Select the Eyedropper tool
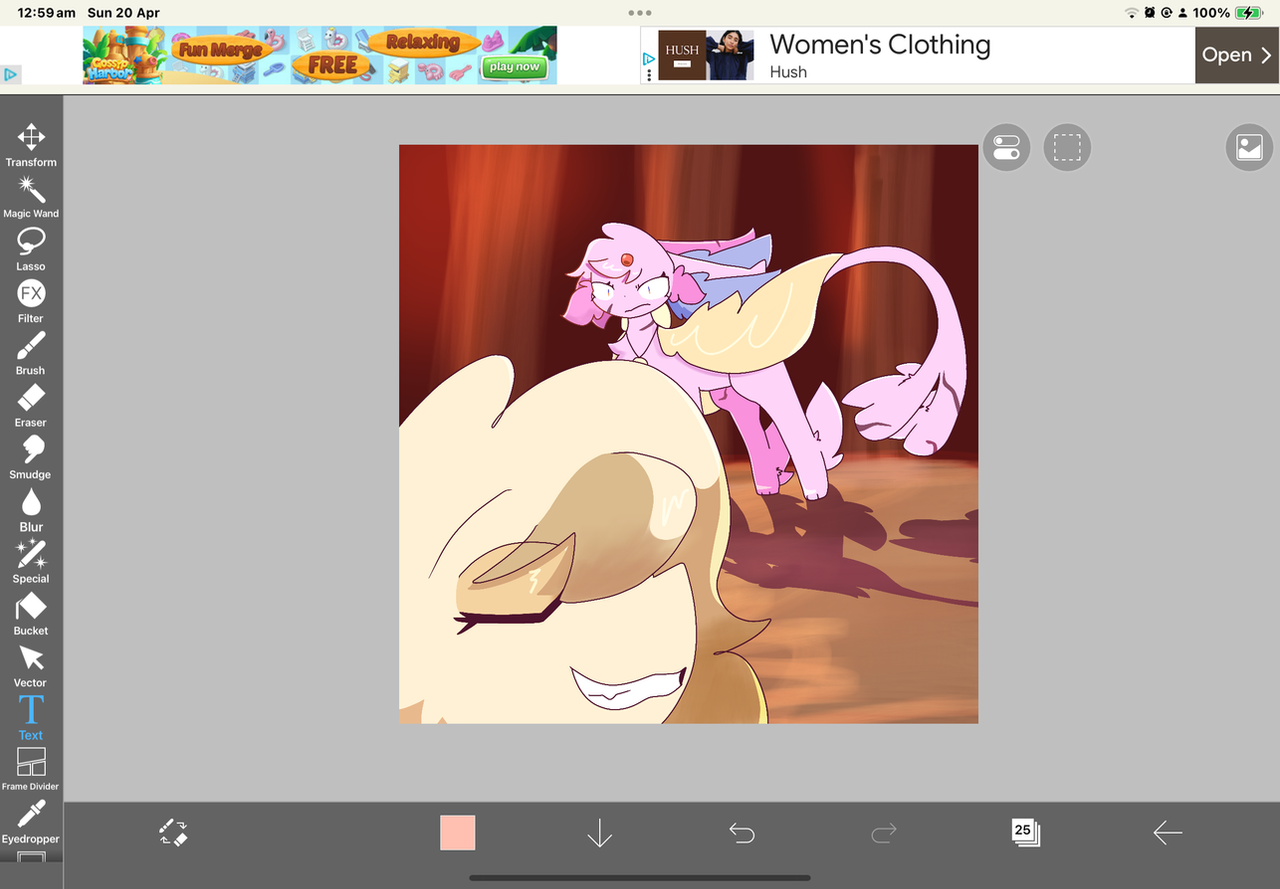The image size is (1280, 889). click(x=31, y=821)
